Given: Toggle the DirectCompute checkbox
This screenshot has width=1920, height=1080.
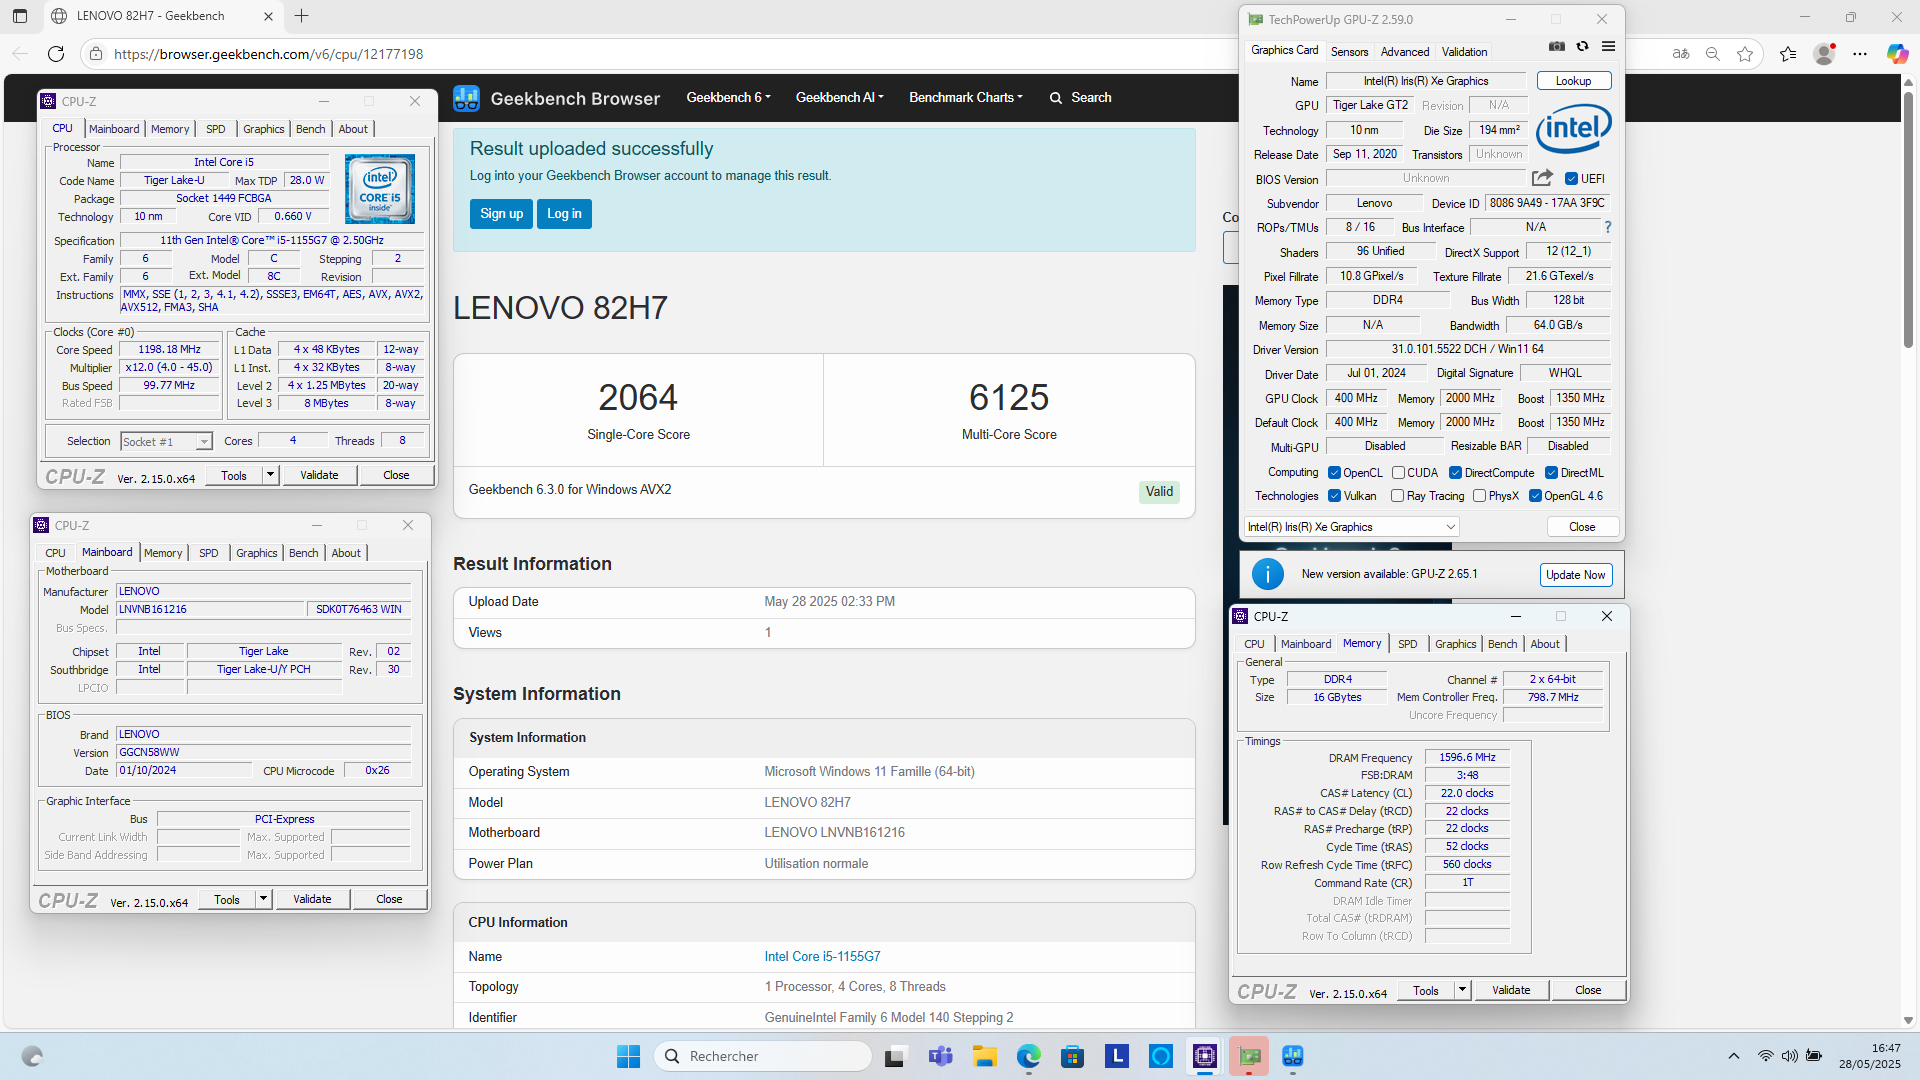Looking at the screenshot, I should [1455, 473].
